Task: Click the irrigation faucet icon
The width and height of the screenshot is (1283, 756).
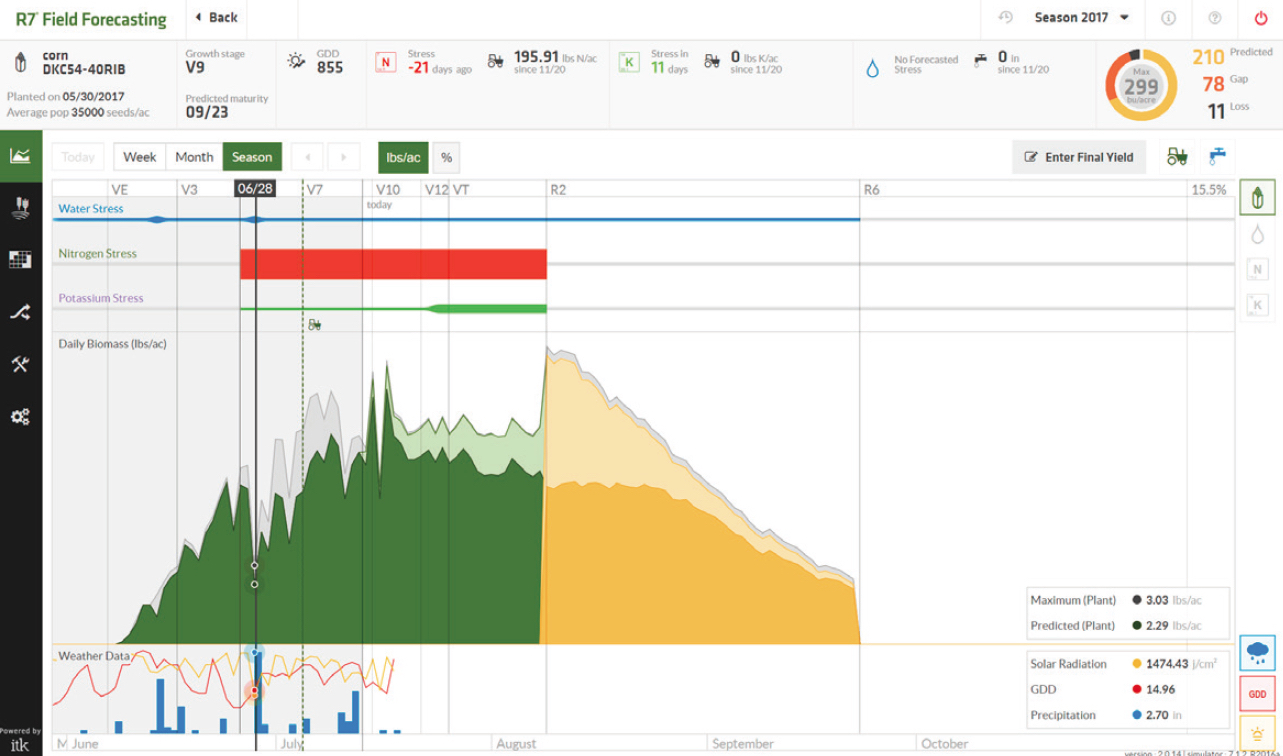Action: [x=1217, y=157]
